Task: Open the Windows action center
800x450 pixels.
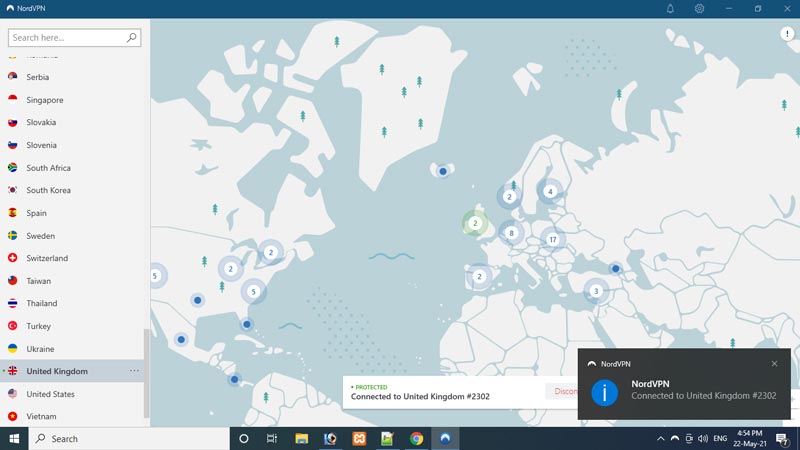Action: click(x=782, y=439)
